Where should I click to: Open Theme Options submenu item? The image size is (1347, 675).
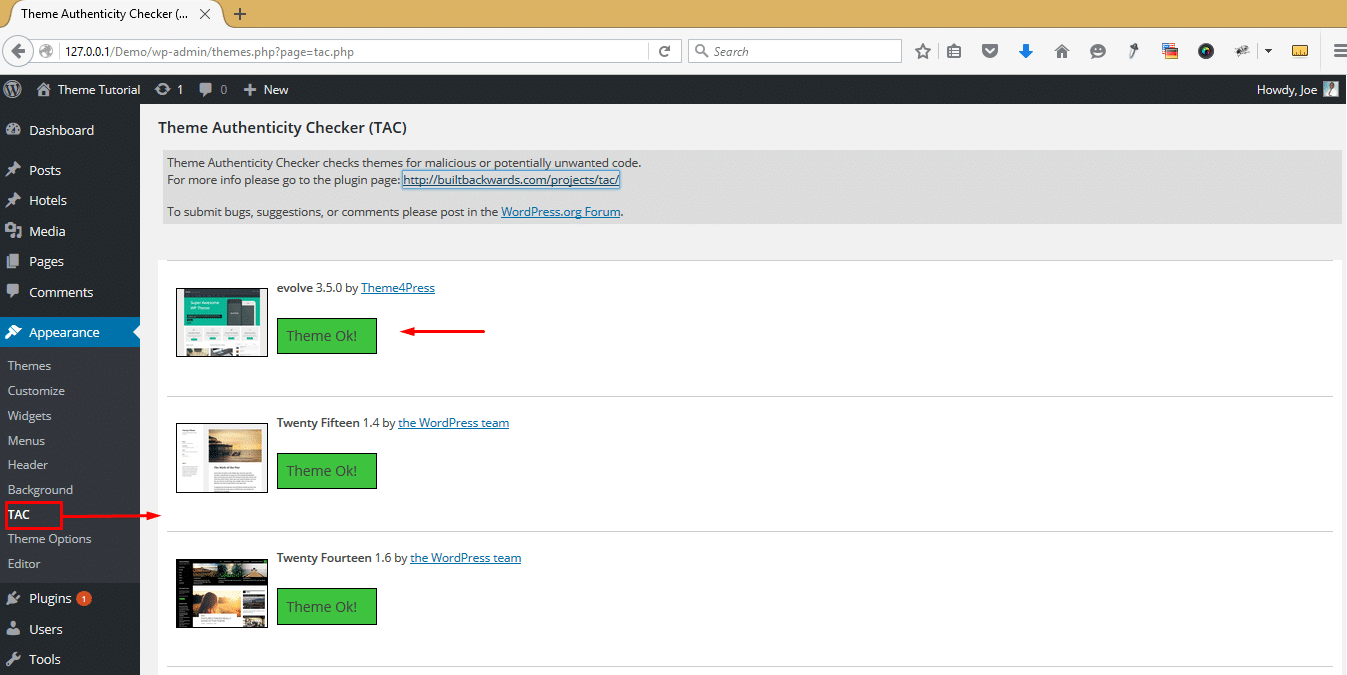(49, 539)
